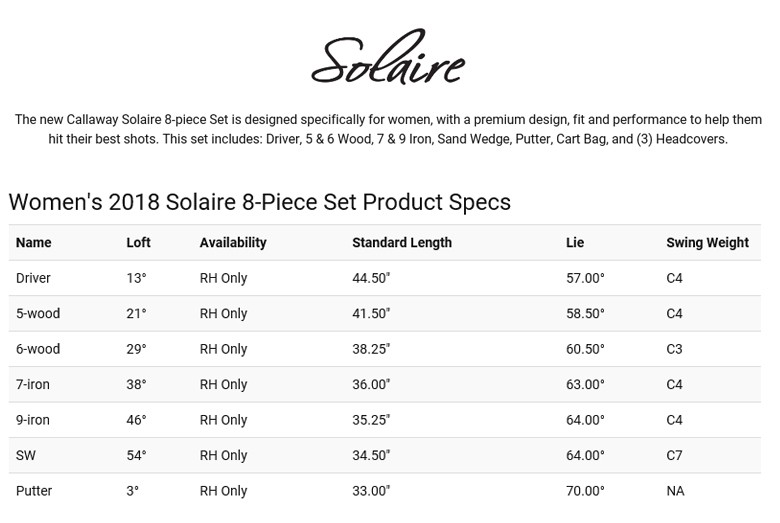780x523 pixels.
Task: Click the Callaway Solaire description paragraph
Action: pos(388,129)
